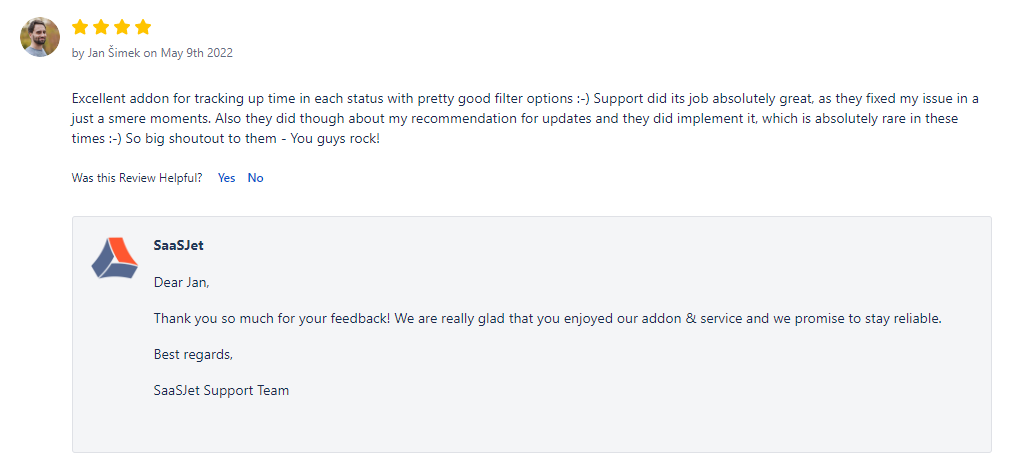Click the 'Dear Jan,' greeting text
The height and width of the screenshot is (476, 1014).
tap(182, 283)
